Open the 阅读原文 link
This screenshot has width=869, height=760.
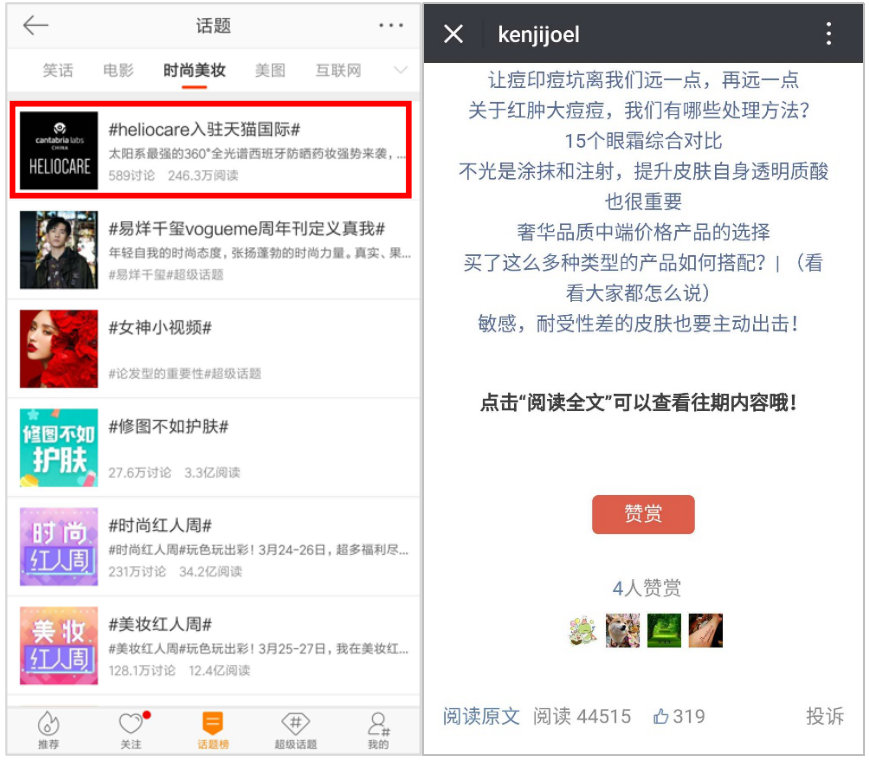(481, 716)
